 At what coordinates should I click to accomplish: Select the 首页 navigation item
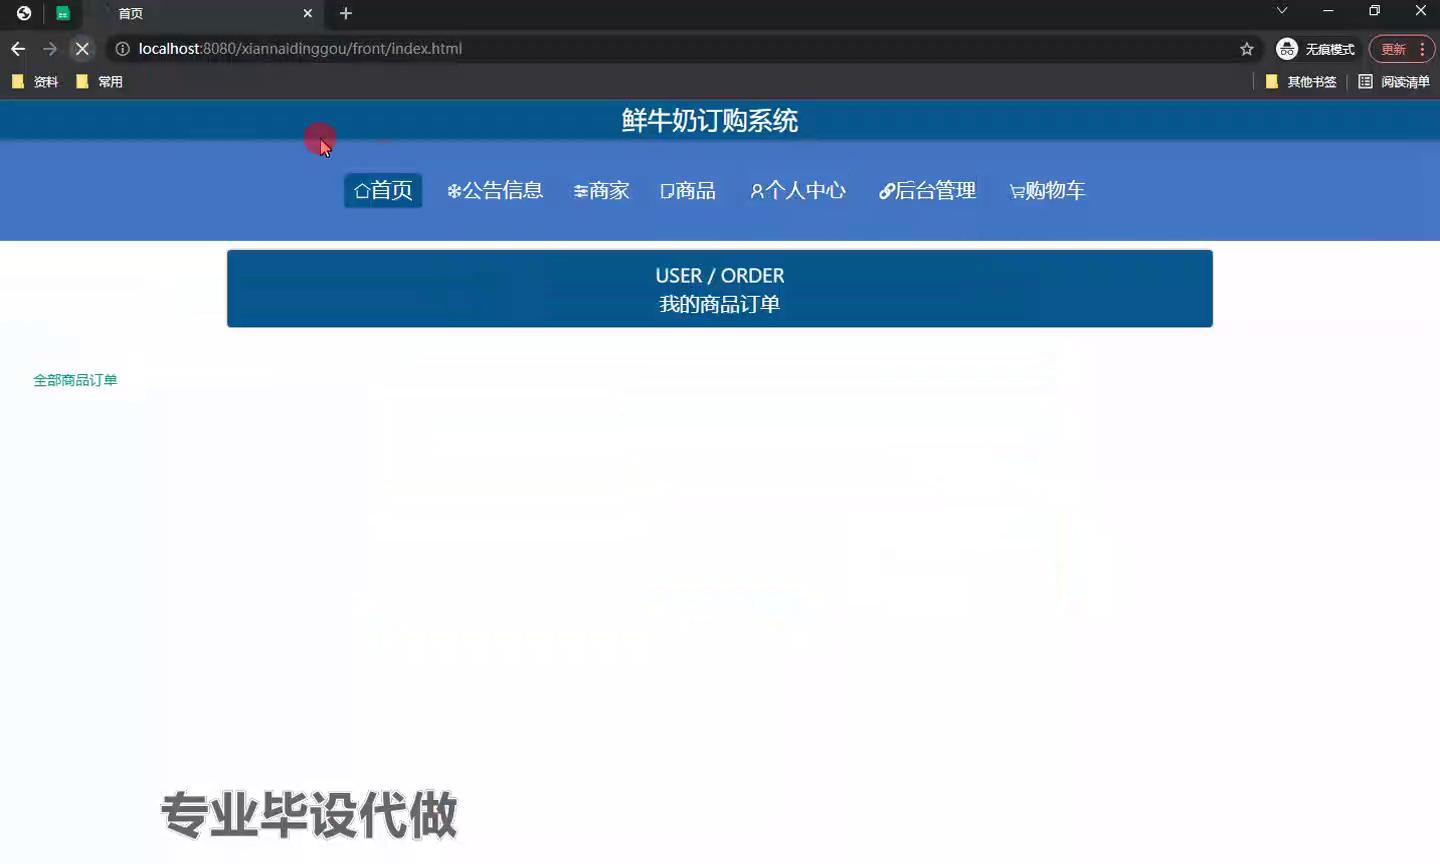pyautogui.click(x=383, y=190)
